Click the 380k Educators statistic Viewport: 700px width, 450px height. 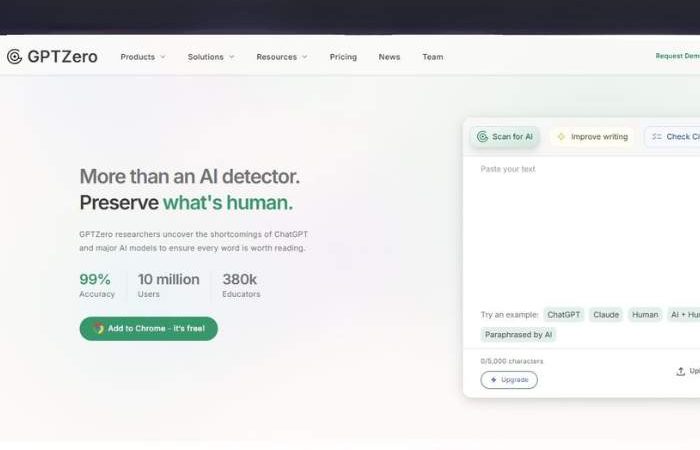(241, 285)
